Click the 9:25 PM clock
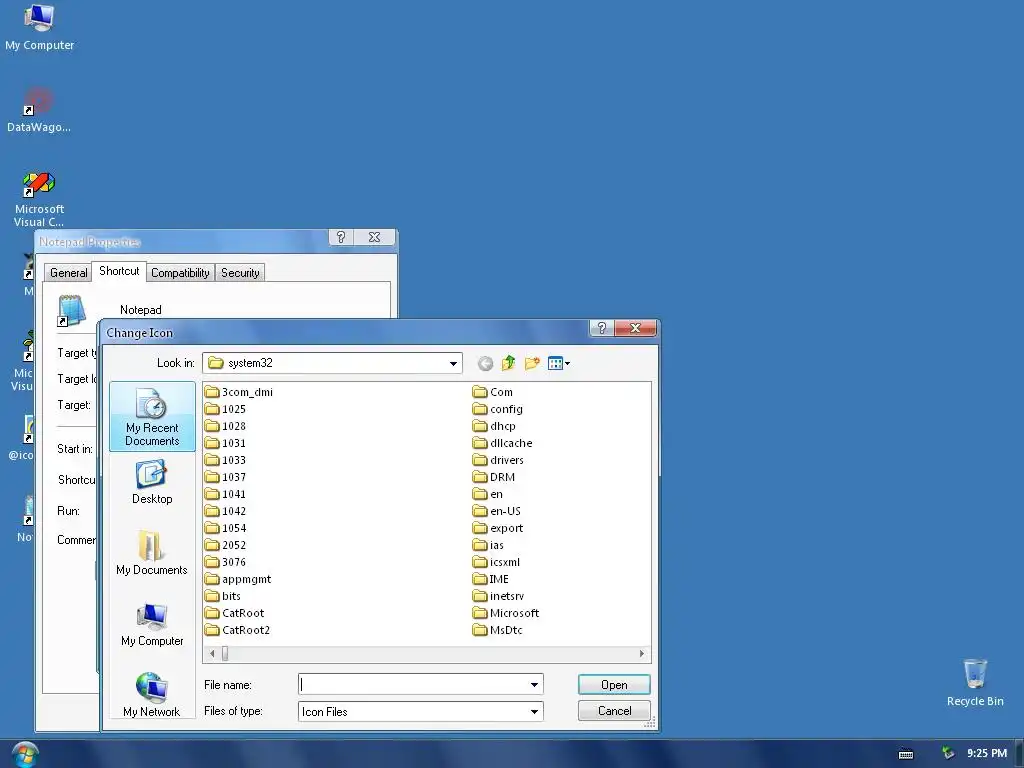Screen dimensions: 1024x768 pyautogui.click(x=987, y=753)
